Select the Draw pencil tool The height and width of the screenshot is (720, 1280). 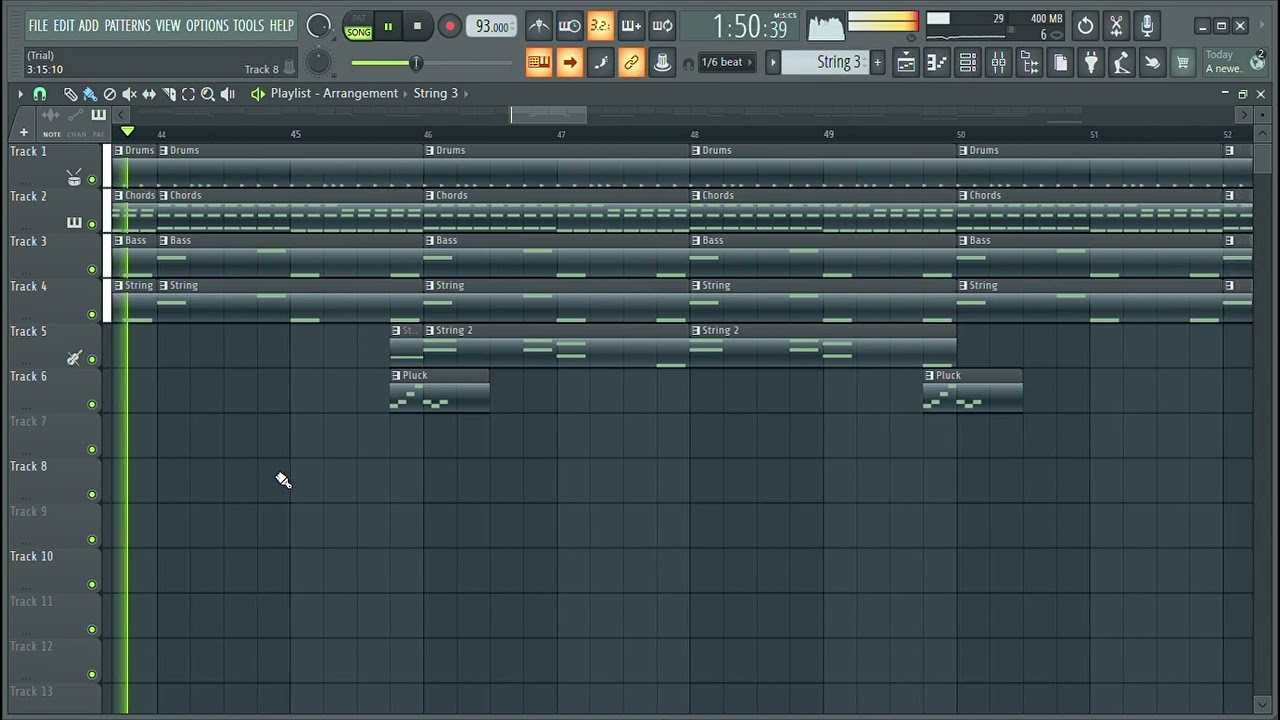70,94
